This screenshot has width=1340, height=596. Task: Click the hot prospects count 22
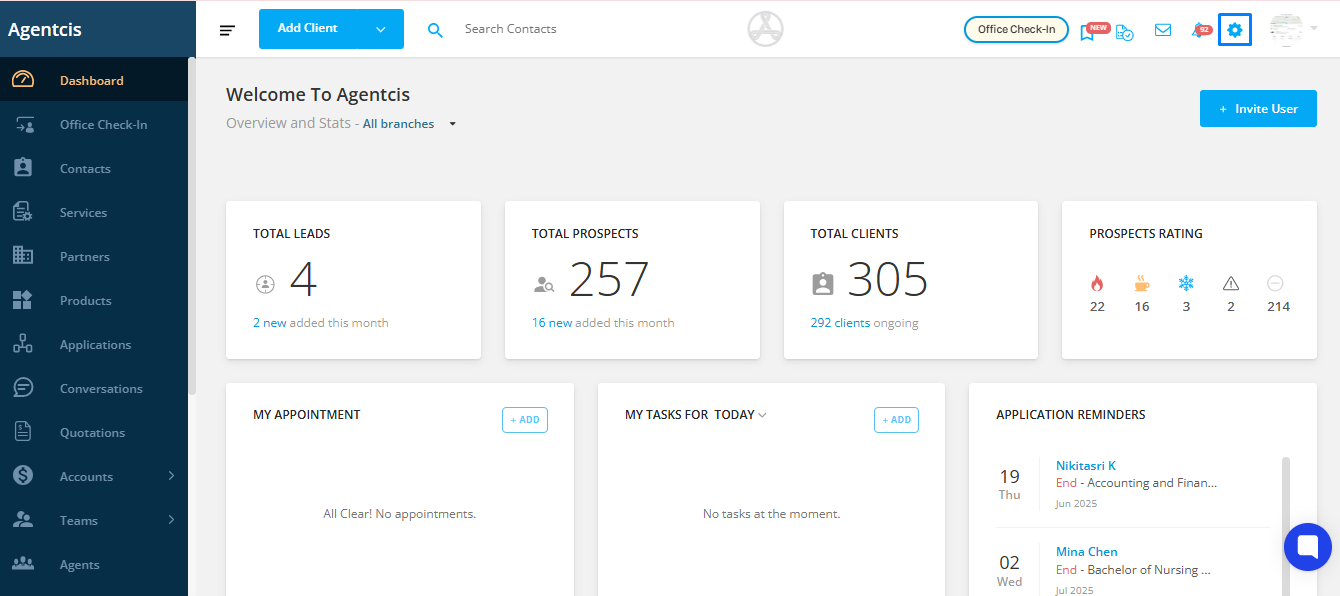click(x=1097, y=307)
